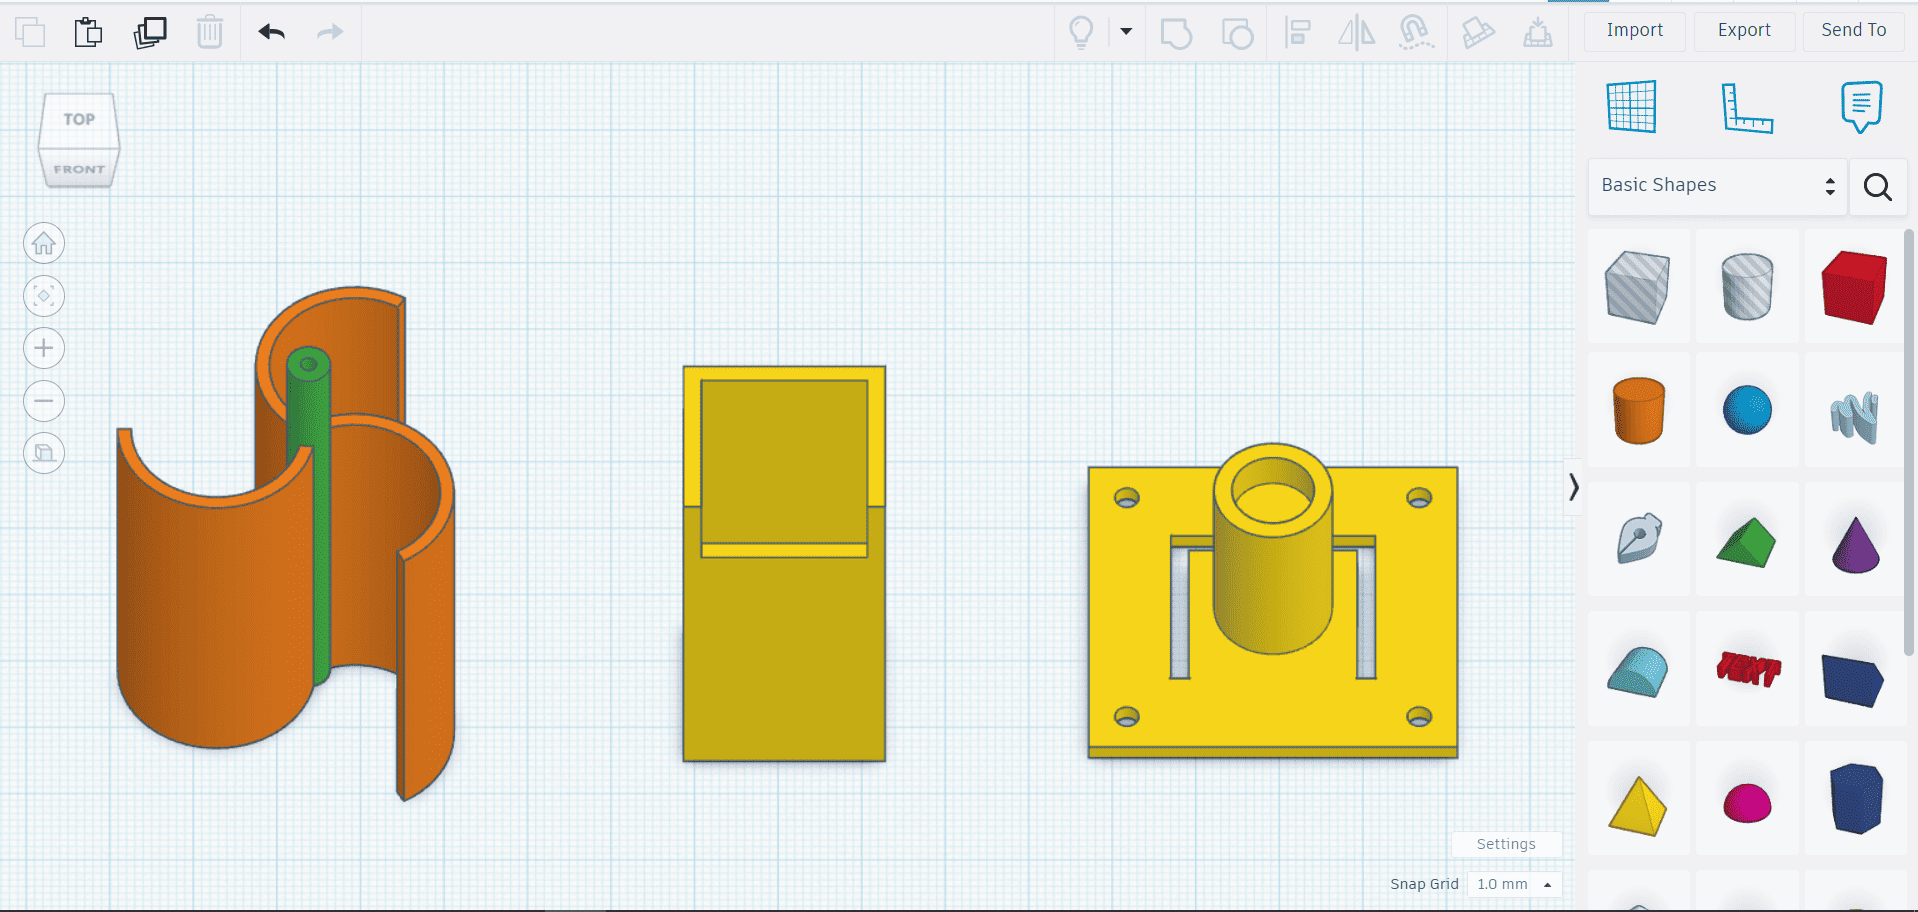
Task: Zoom out with the minus icon
Action: coord(44,401)
